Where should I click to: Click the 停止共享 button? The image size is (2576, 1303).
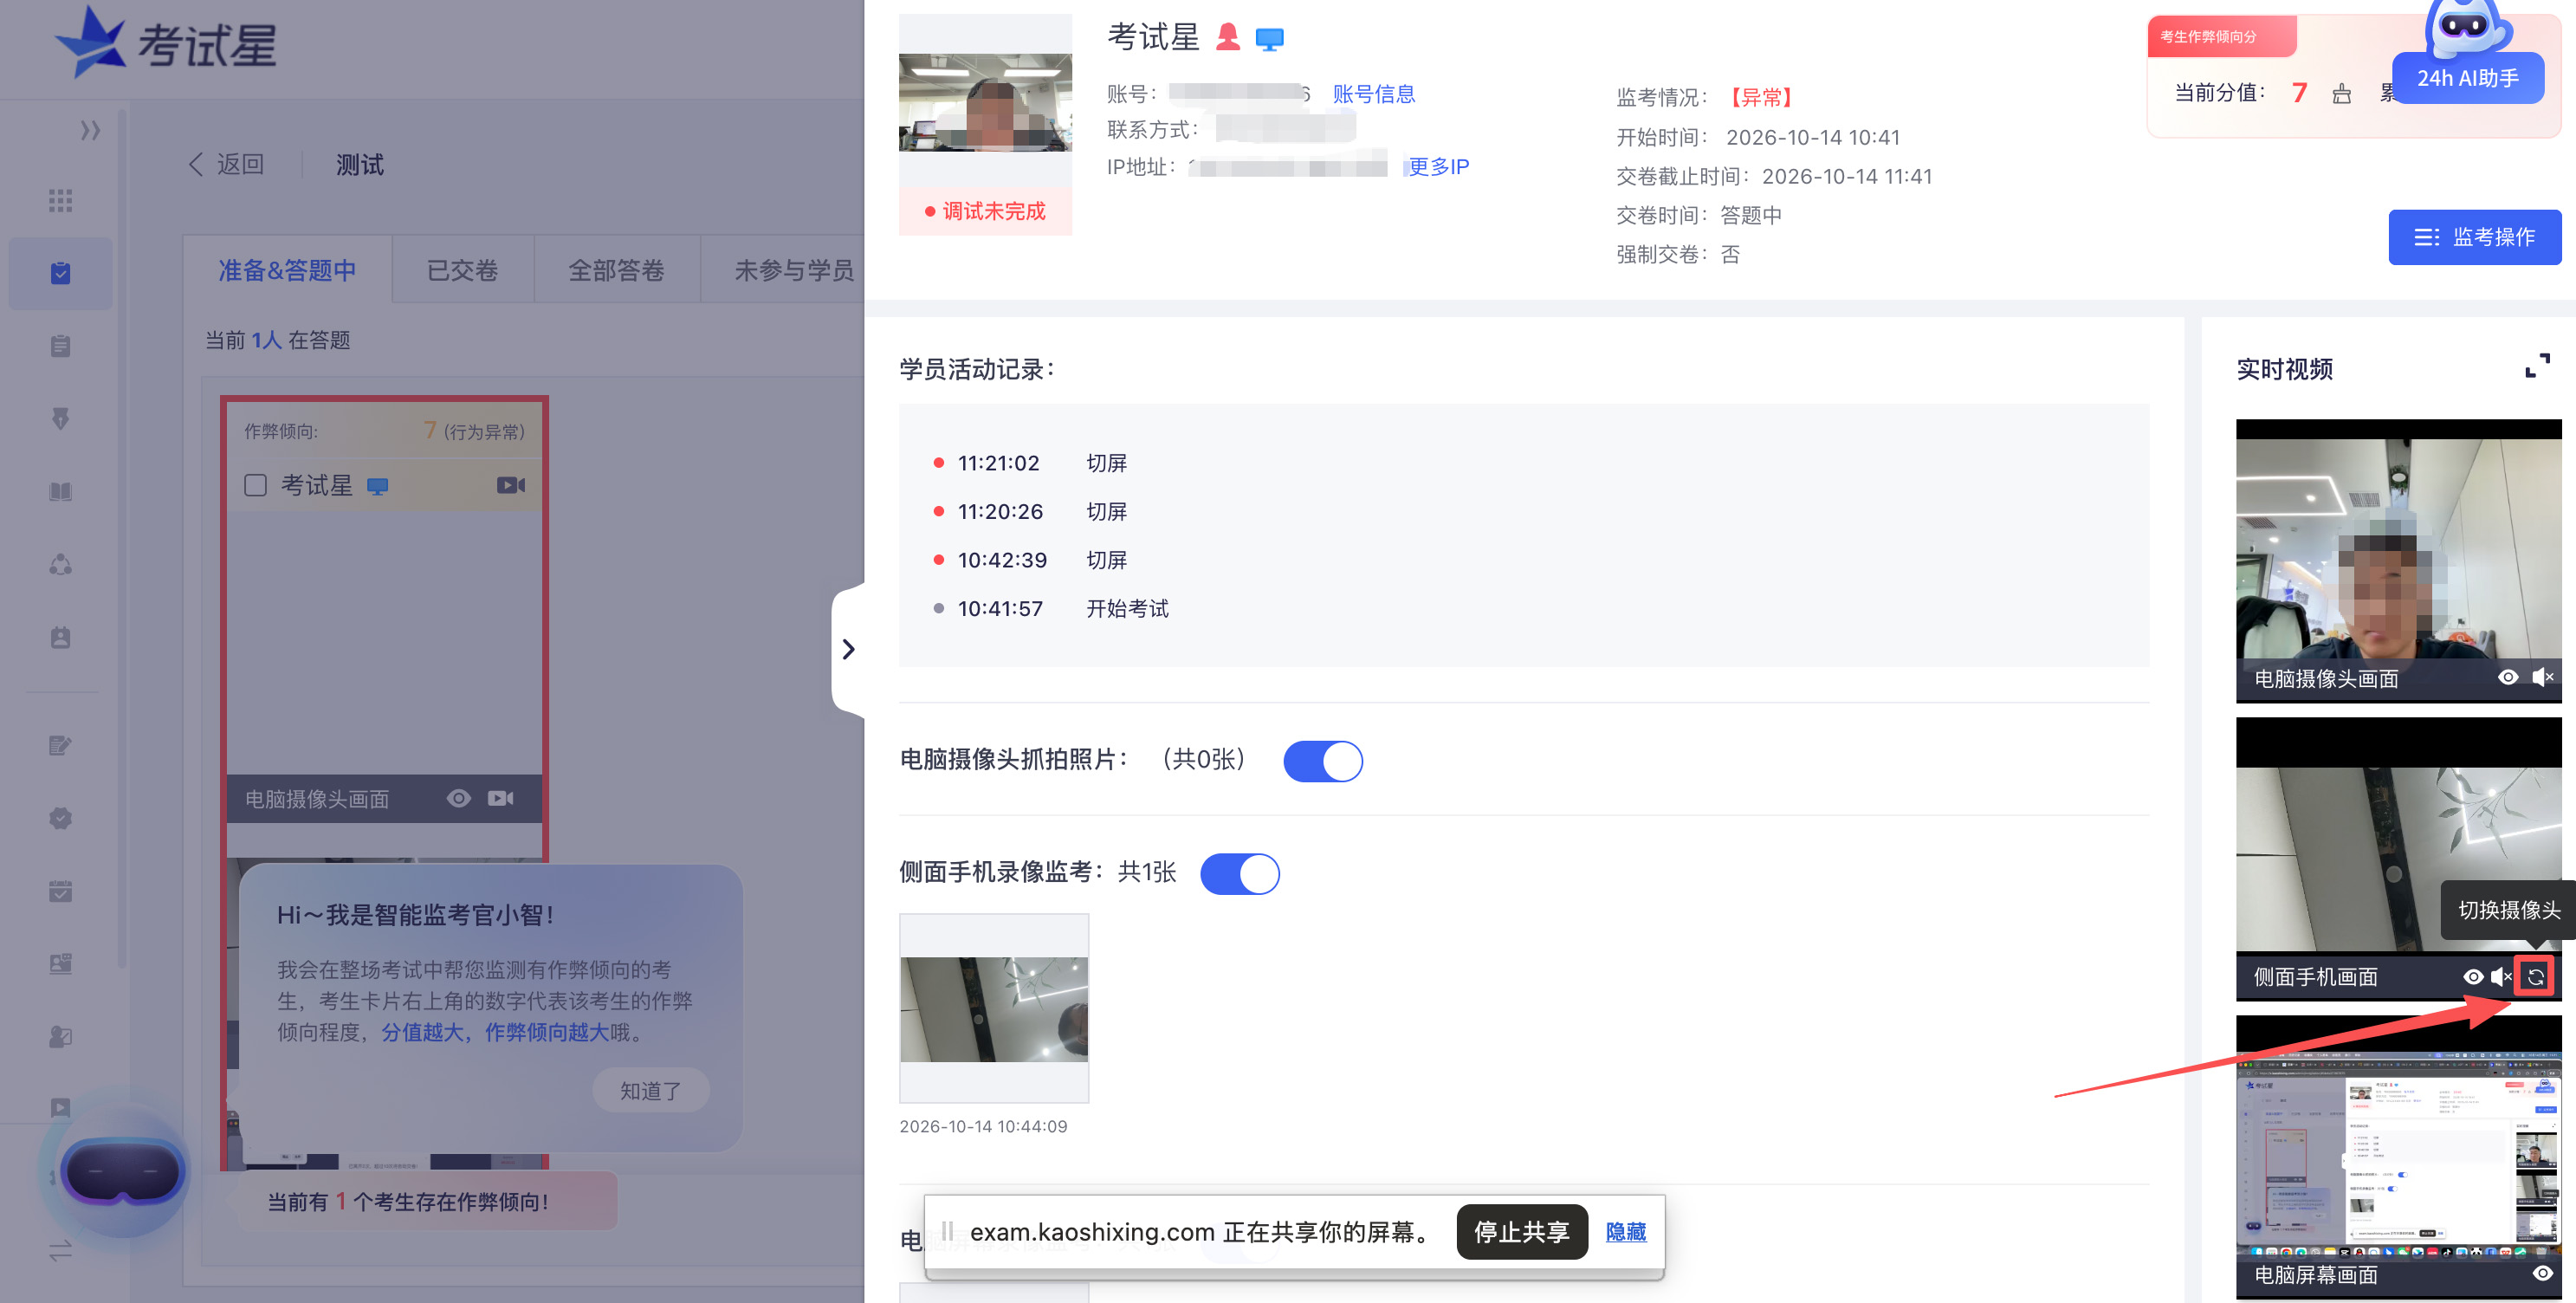coord(1522,1232)
